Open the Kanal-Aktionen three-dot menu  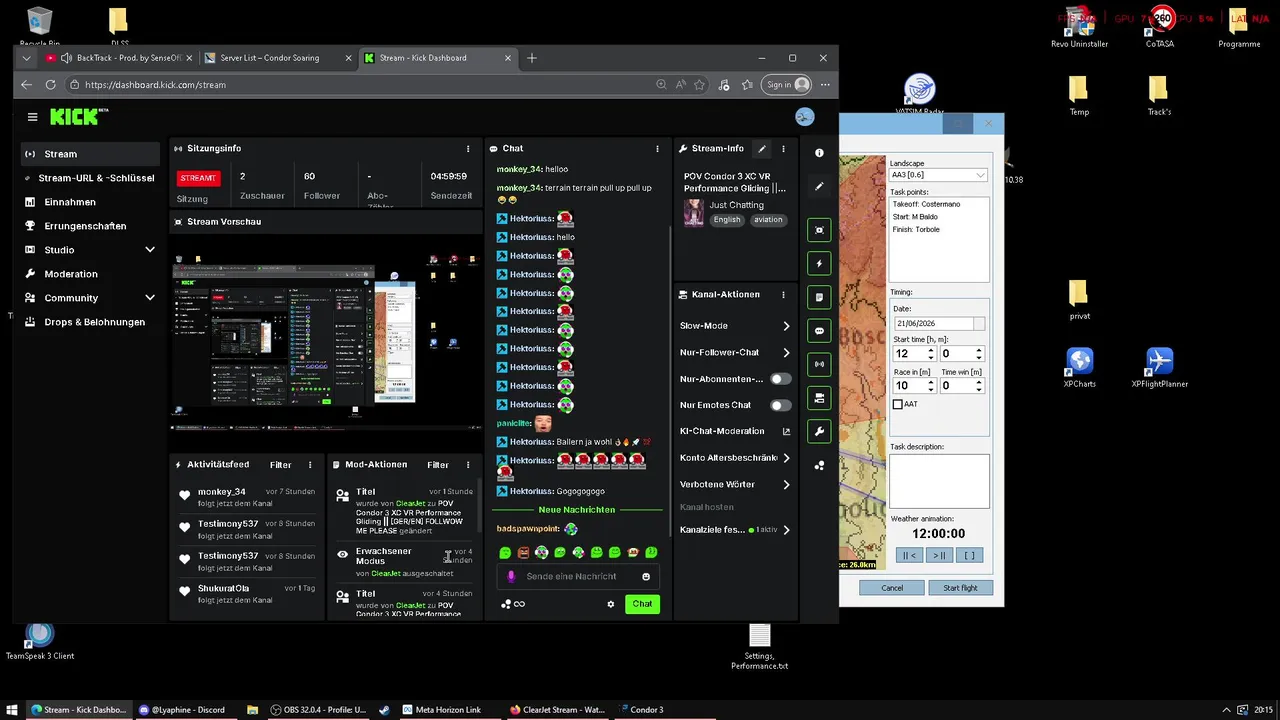pos(783,295)
